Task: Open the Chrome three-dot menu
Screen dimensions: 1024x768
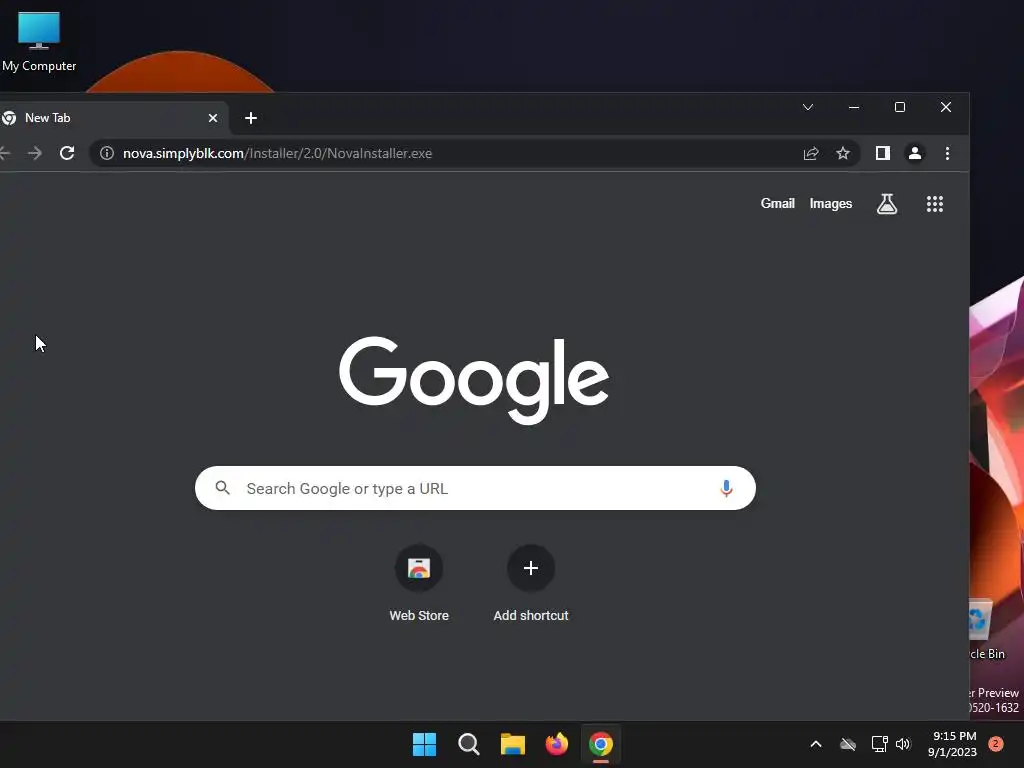Action: coord(947,153)
